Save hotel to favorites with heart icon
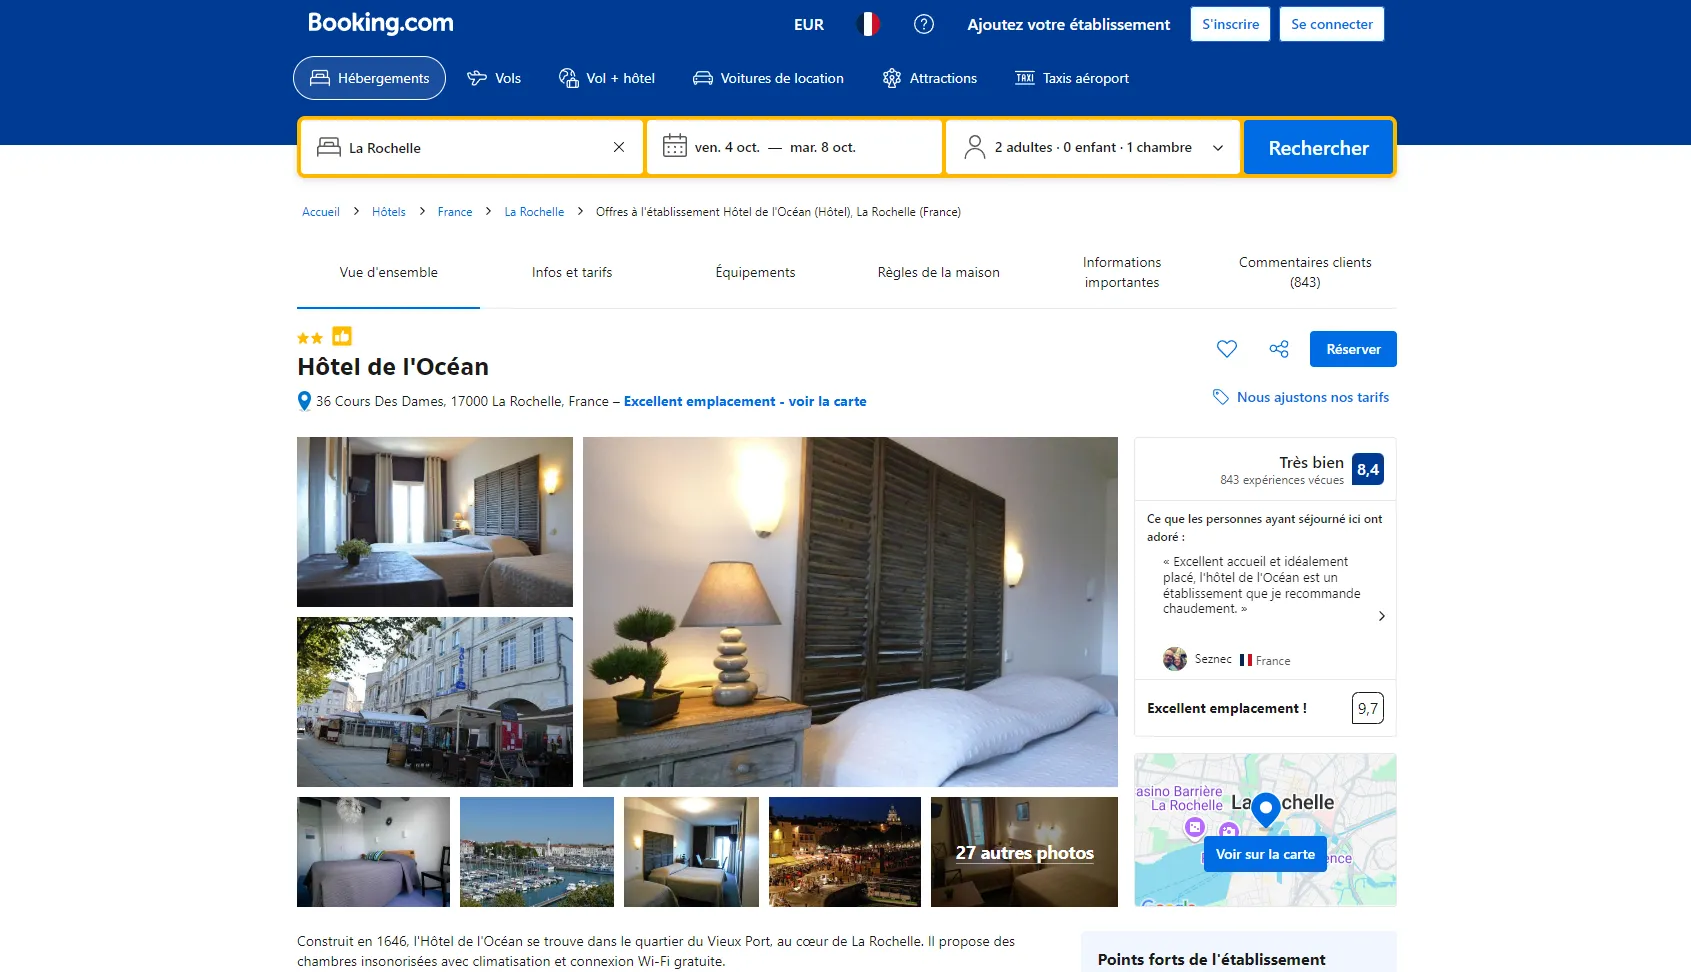1691x972 pixels. coord(1227,349)
